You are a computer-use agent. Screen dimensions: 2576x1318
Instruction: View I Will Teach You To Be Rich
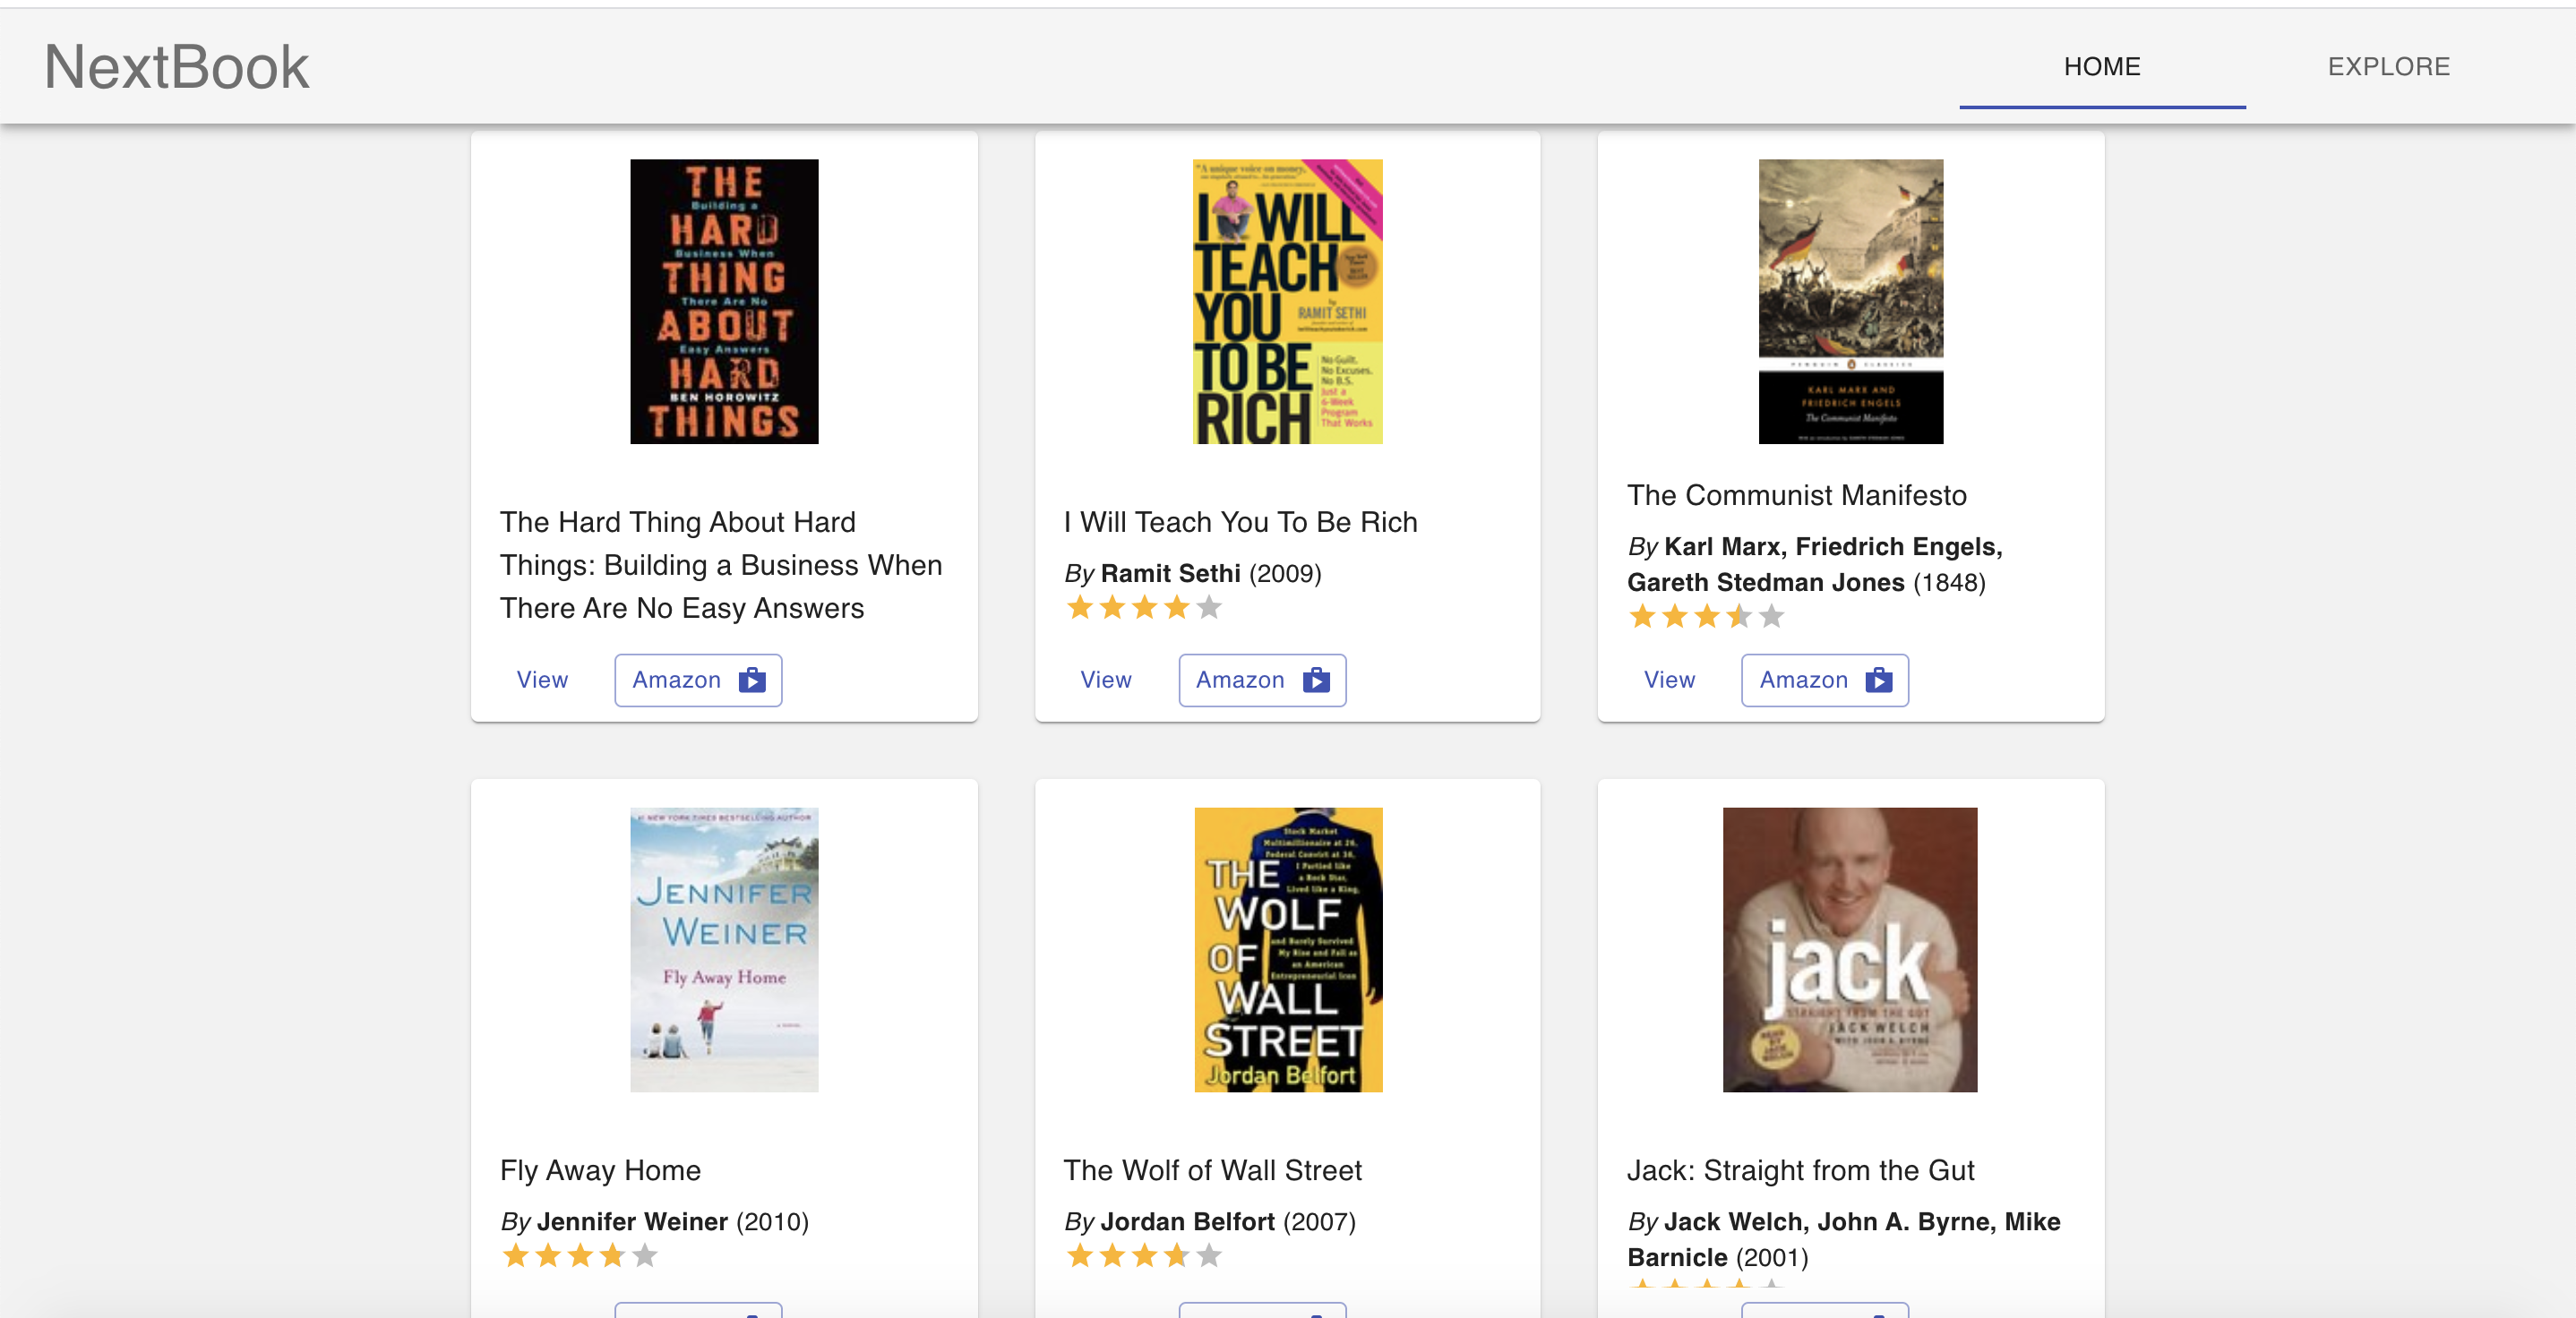point(1106,680)
